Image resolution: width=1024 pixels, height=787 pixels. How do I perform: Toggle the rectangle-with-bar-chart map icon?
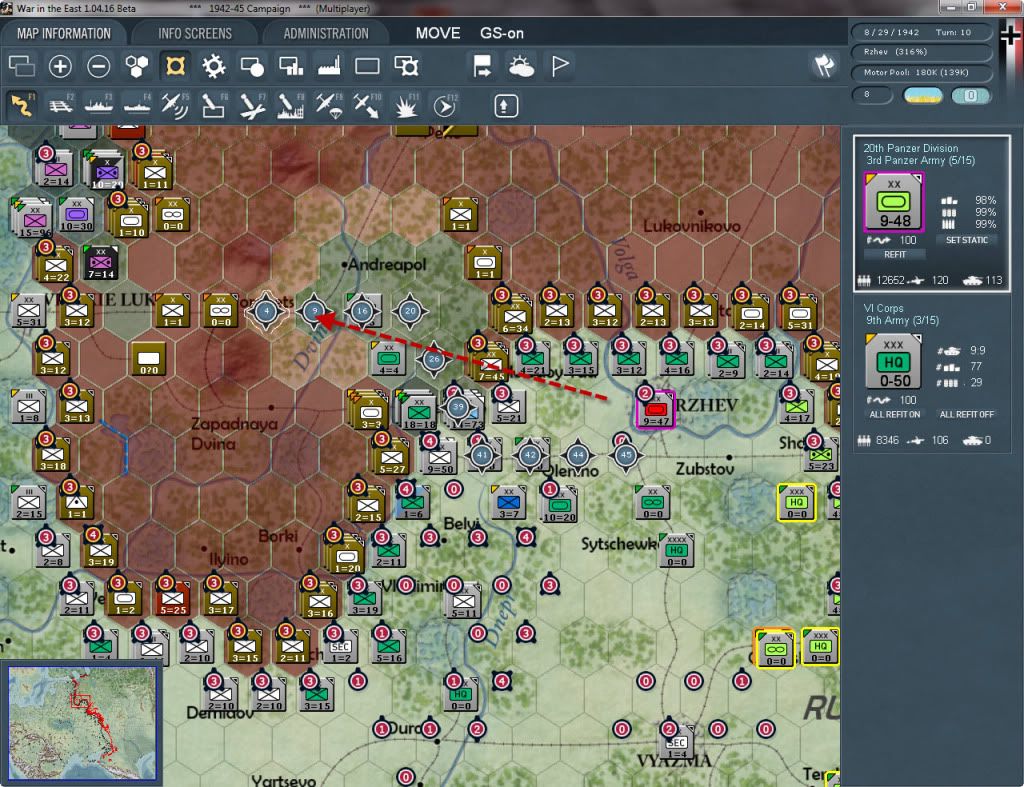click(x=291, y=66)
